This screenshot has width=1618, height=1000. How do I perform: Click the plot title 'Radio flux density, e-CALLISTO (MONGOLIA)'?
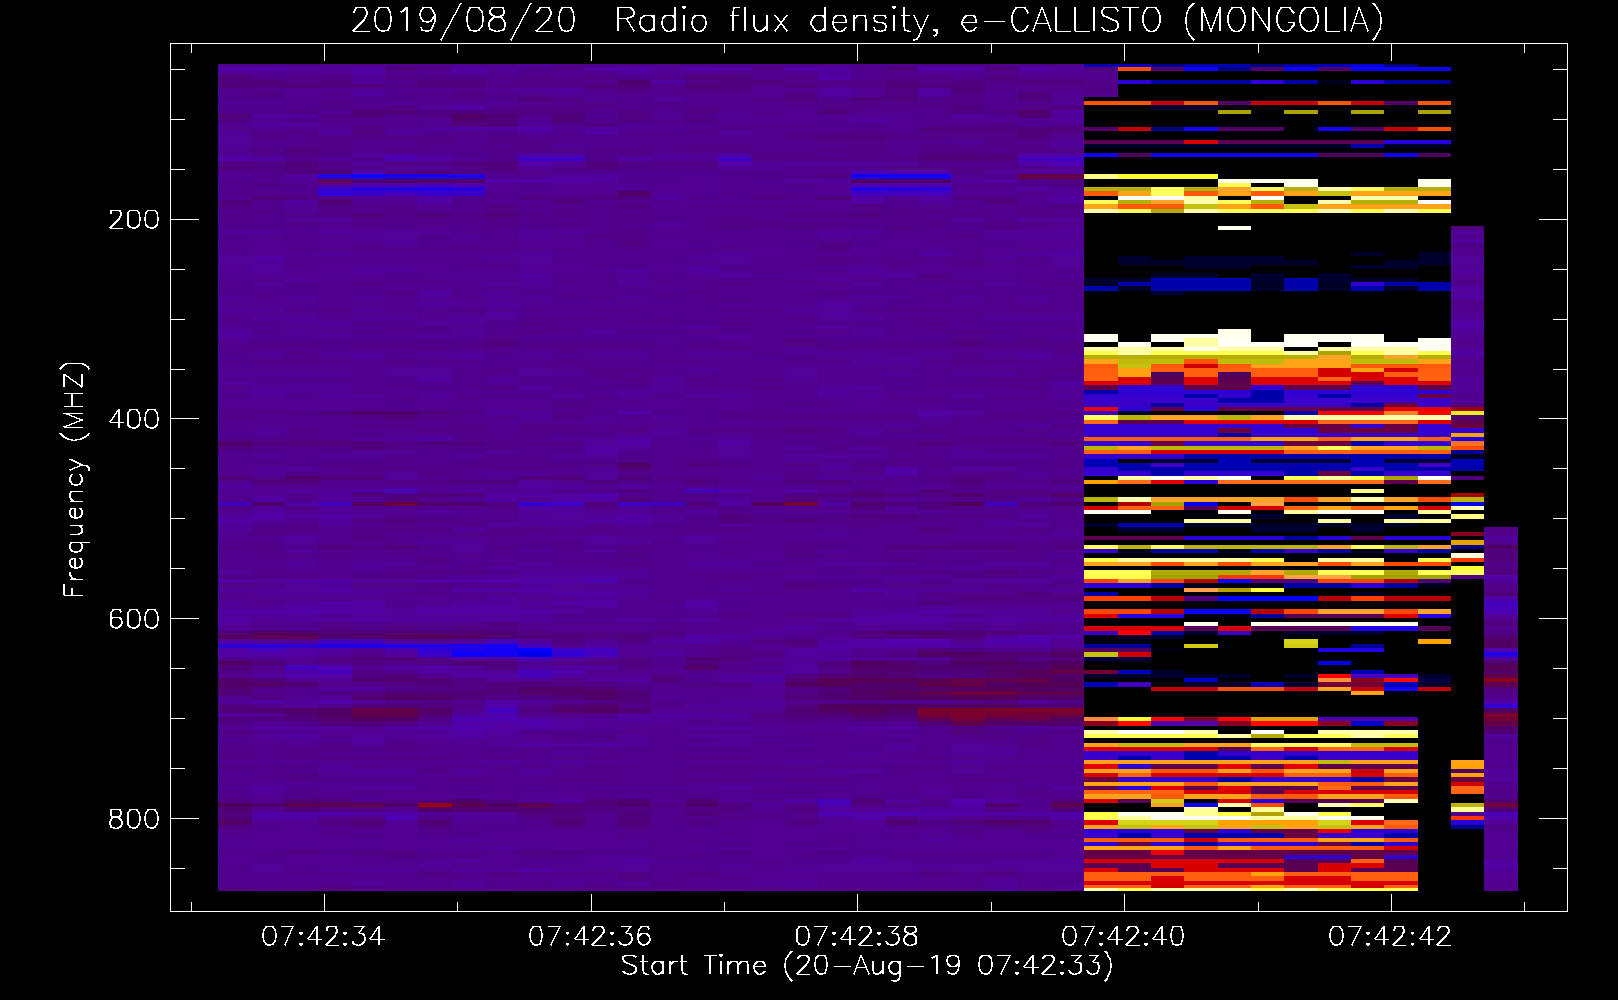[x=998, y=20]
